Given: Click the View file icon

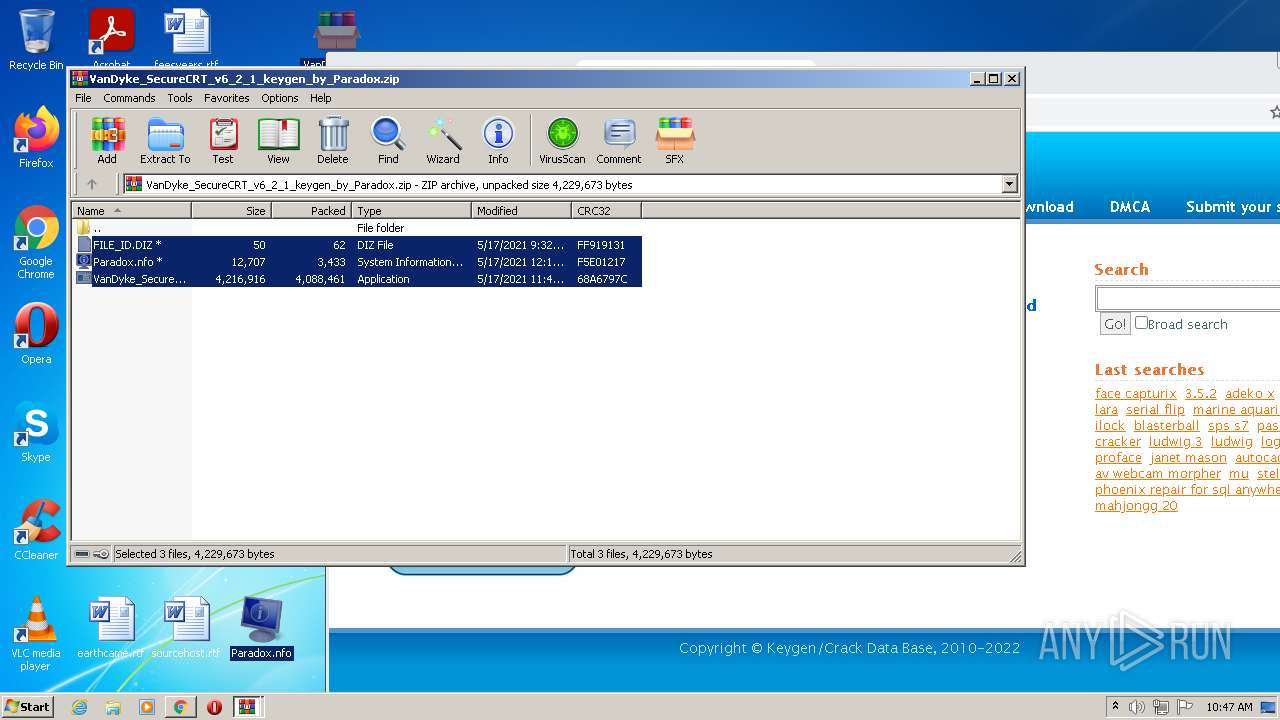Looking at the screenshot, I should (x=278, y=140).
